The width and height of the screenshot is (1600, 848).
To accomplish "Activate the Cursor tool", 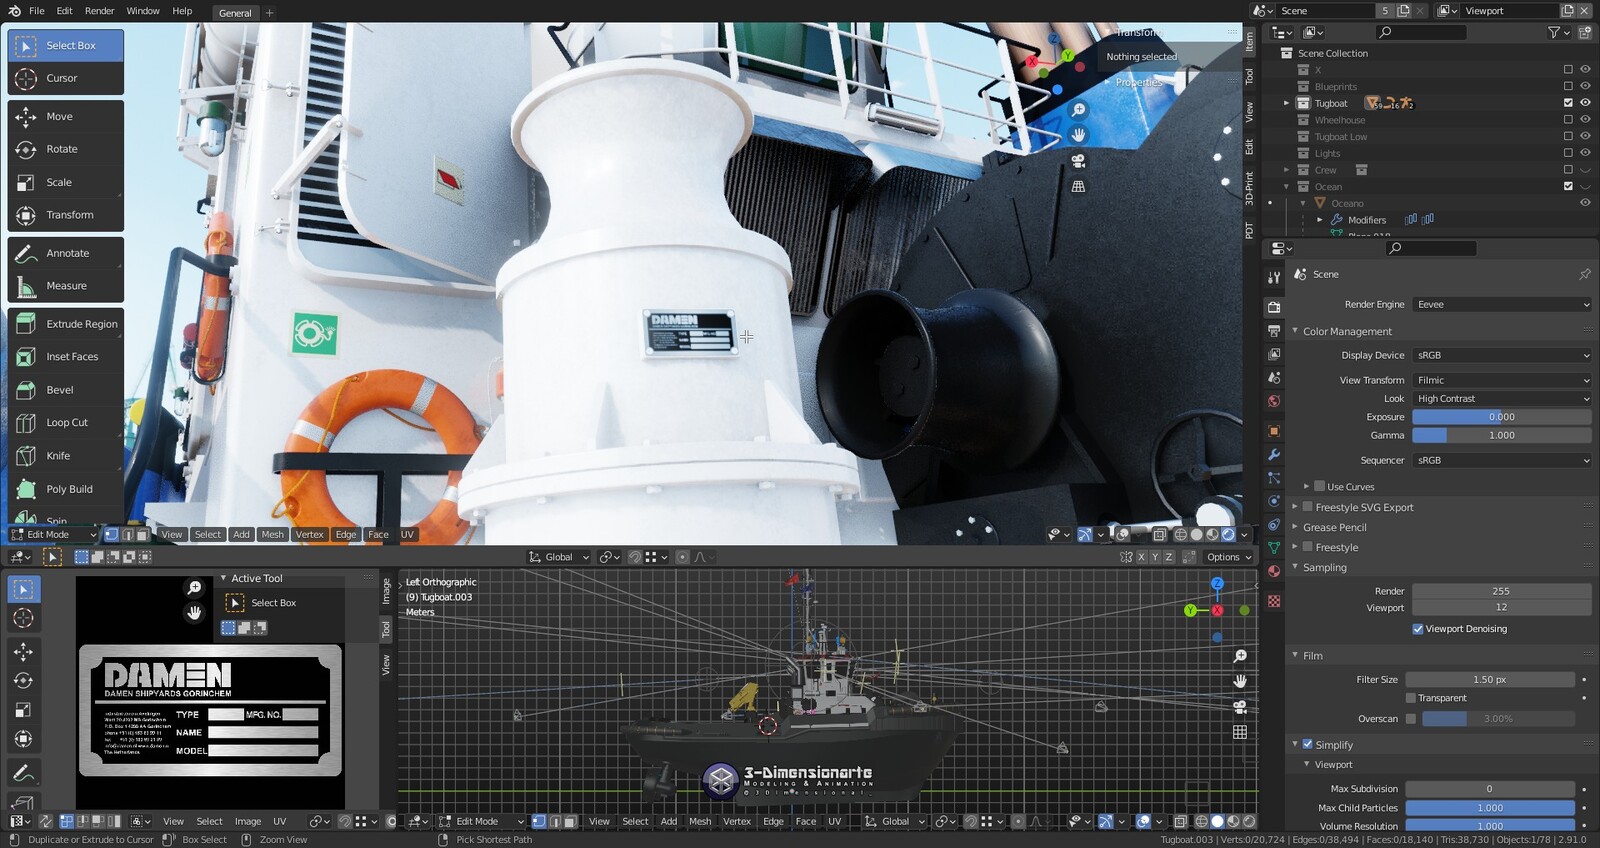I will click(x=66, y=78).
